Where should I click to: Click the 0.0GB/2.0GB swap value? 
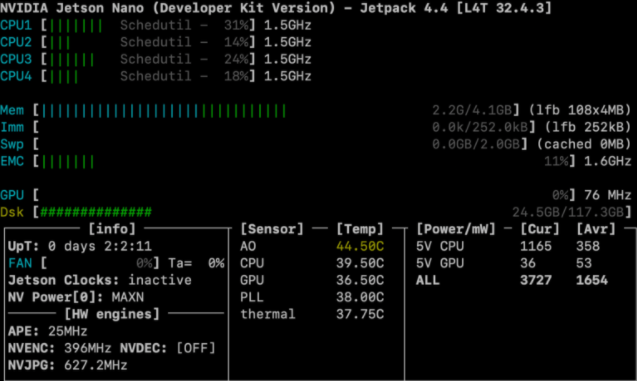[476, 145]
